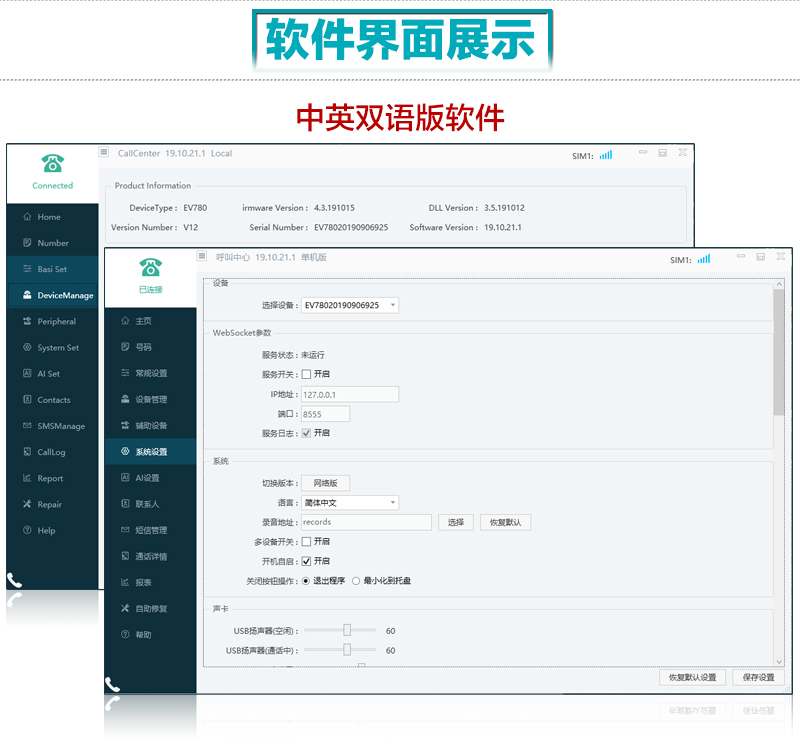Click the 恢复默认设置 button
Image resolution: width=800 pixels, height=745 pixels.
[693, 677]
